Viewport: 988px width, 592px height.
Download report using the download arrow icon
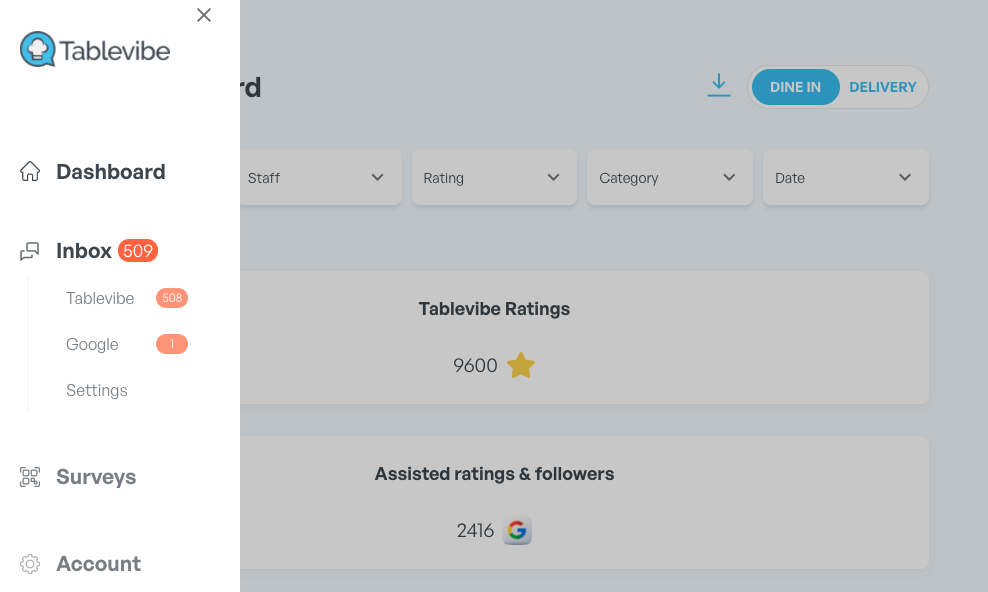point(718,86)
